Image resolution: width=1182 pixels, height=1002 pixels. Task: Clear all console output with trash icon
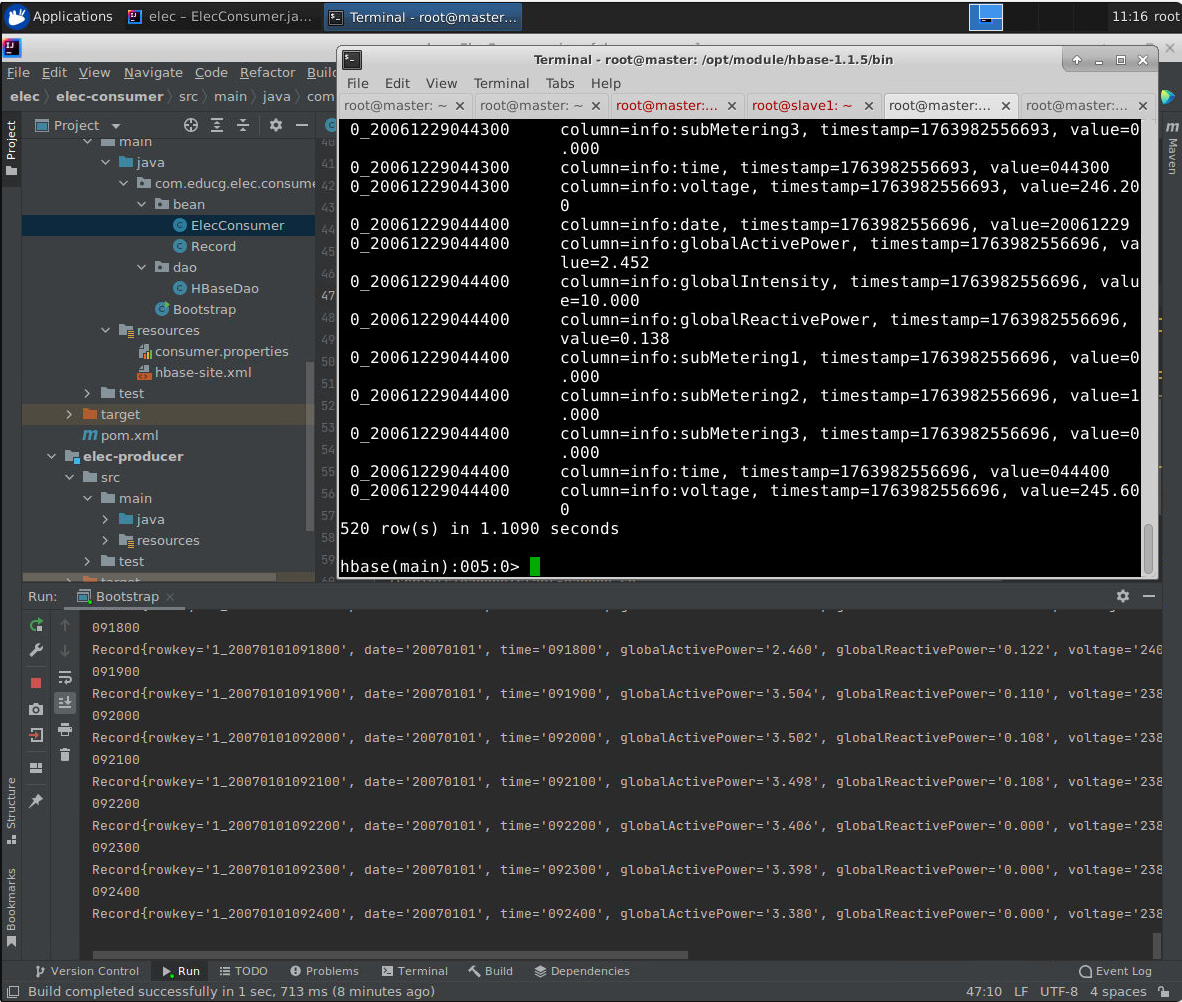pyautogui.click(x=65, y=755)
